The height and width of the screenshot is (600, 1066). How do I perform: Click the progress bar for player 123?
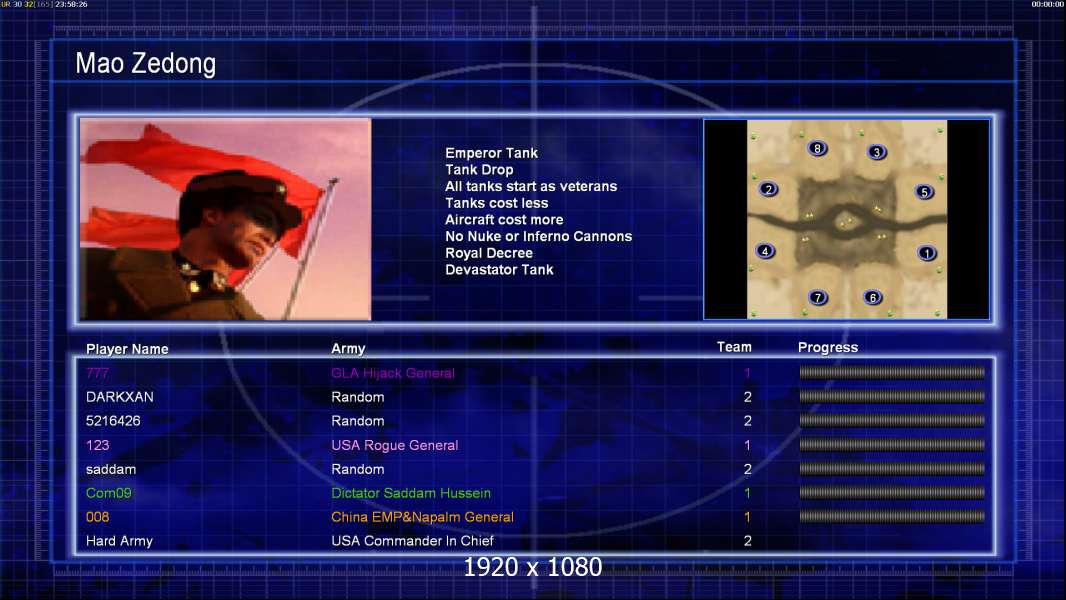(892, 445)
